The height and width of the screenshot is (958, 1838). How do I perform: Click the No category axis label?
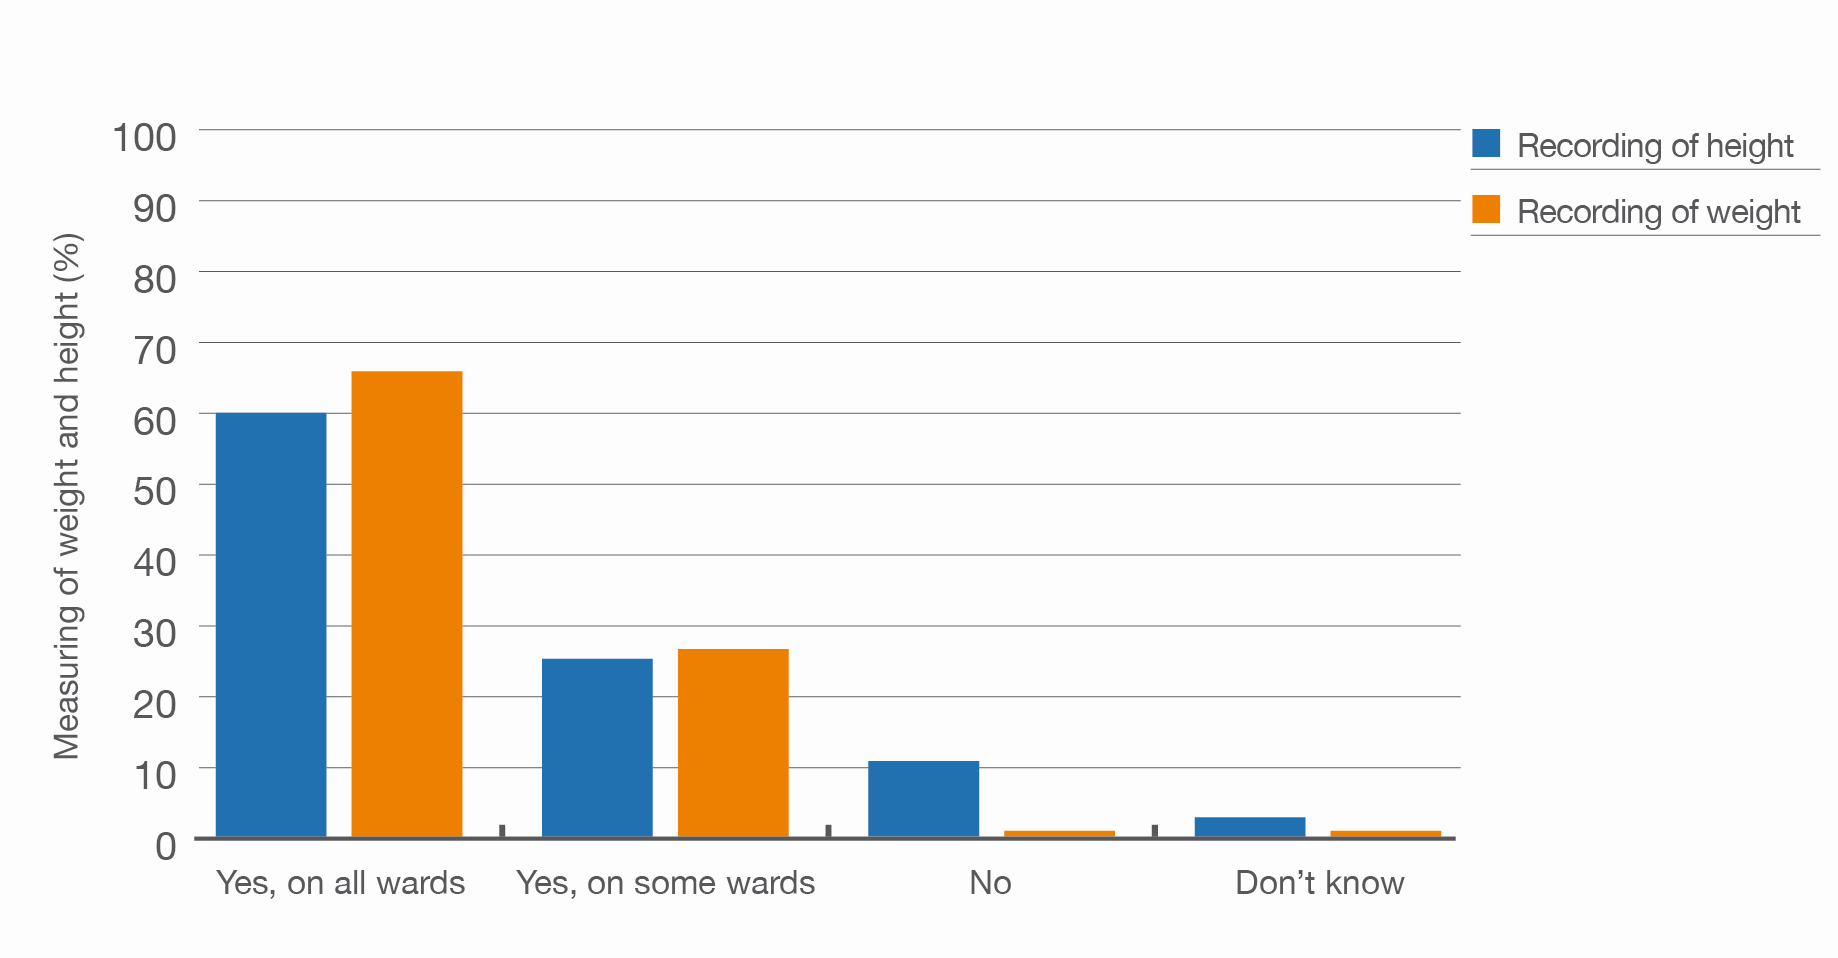point(990,883)
